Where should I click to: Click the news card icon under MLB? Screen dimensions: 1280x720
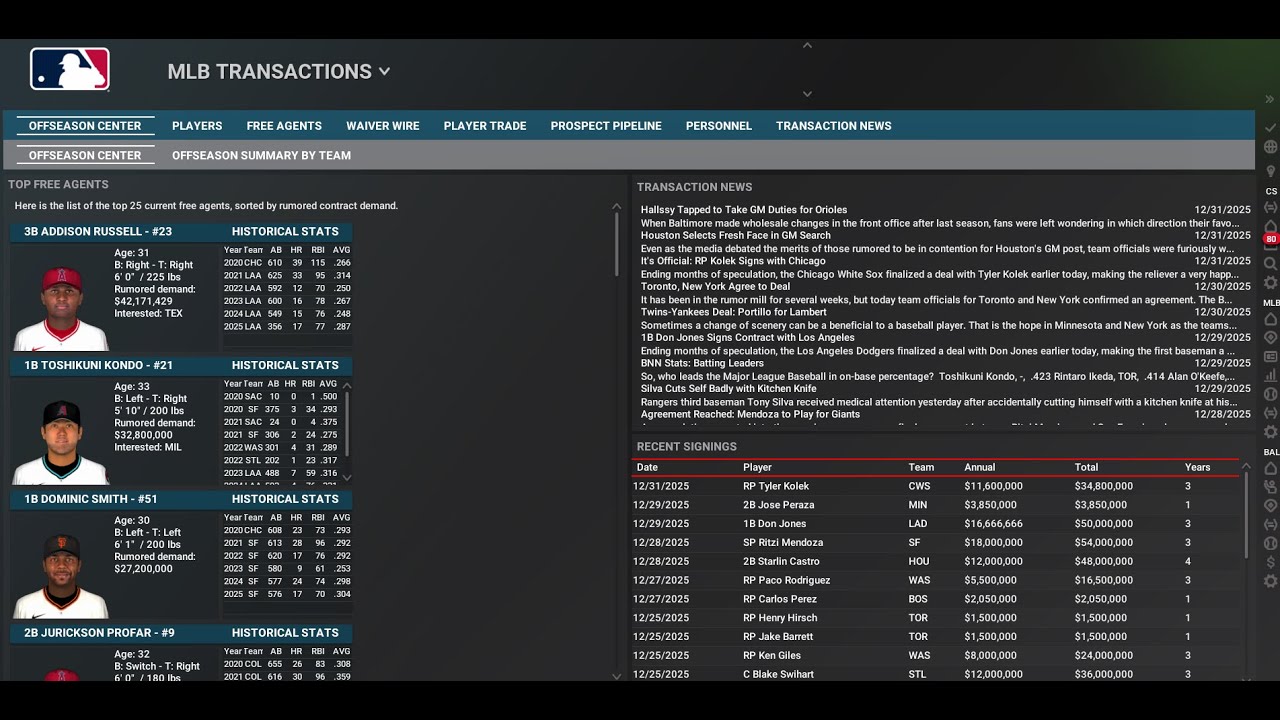tap(1271, 356)
